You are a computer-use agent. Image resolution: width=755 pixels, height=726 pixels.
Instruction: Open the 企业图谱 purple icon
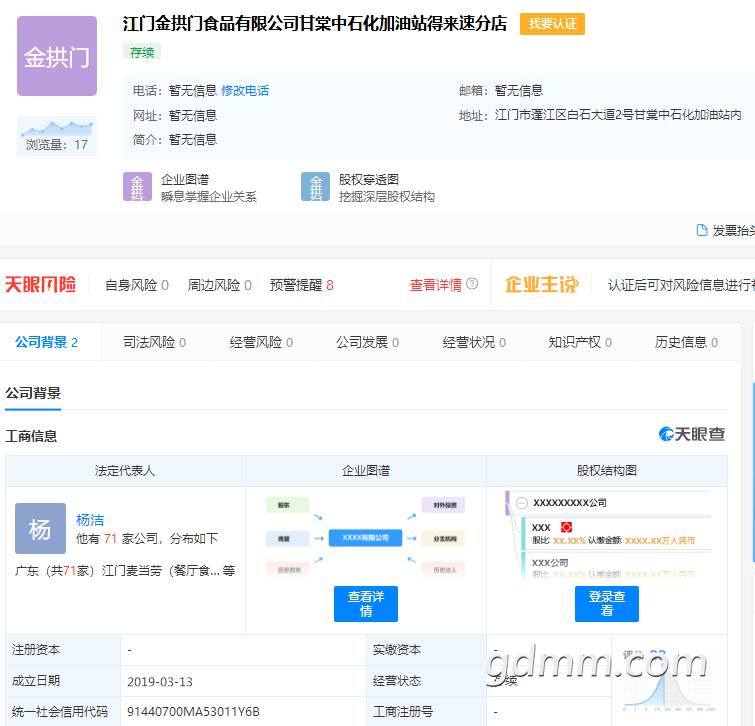[137, 186]
